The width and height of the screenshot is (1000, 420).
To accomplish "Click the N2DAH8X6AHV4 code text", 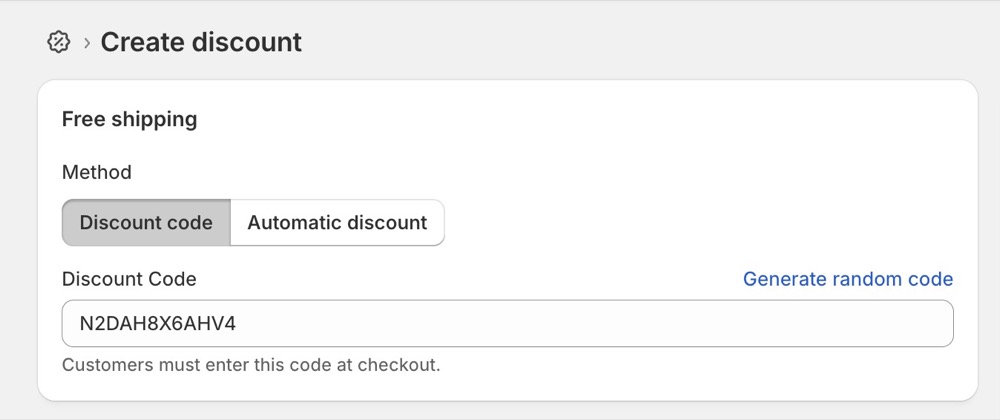I will [x=158, y=323].
